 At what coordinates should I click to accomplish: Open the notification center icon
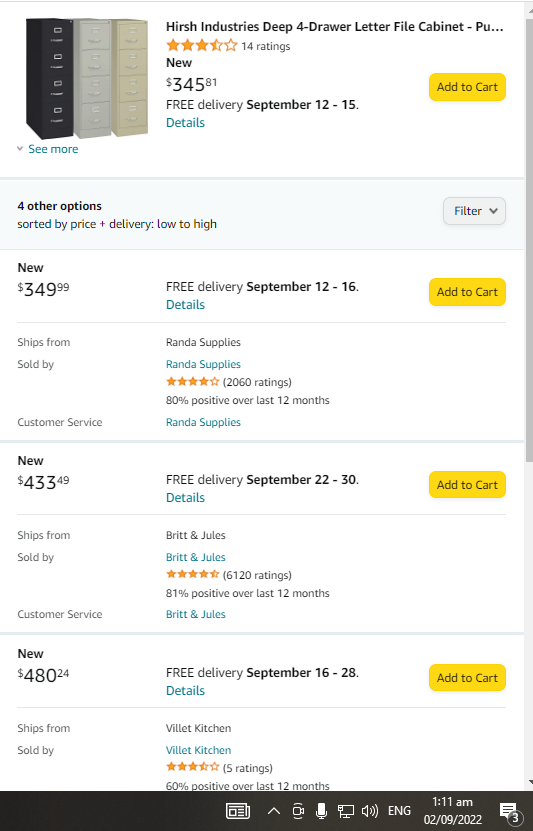pyautogui.click(x=510, y=811)
